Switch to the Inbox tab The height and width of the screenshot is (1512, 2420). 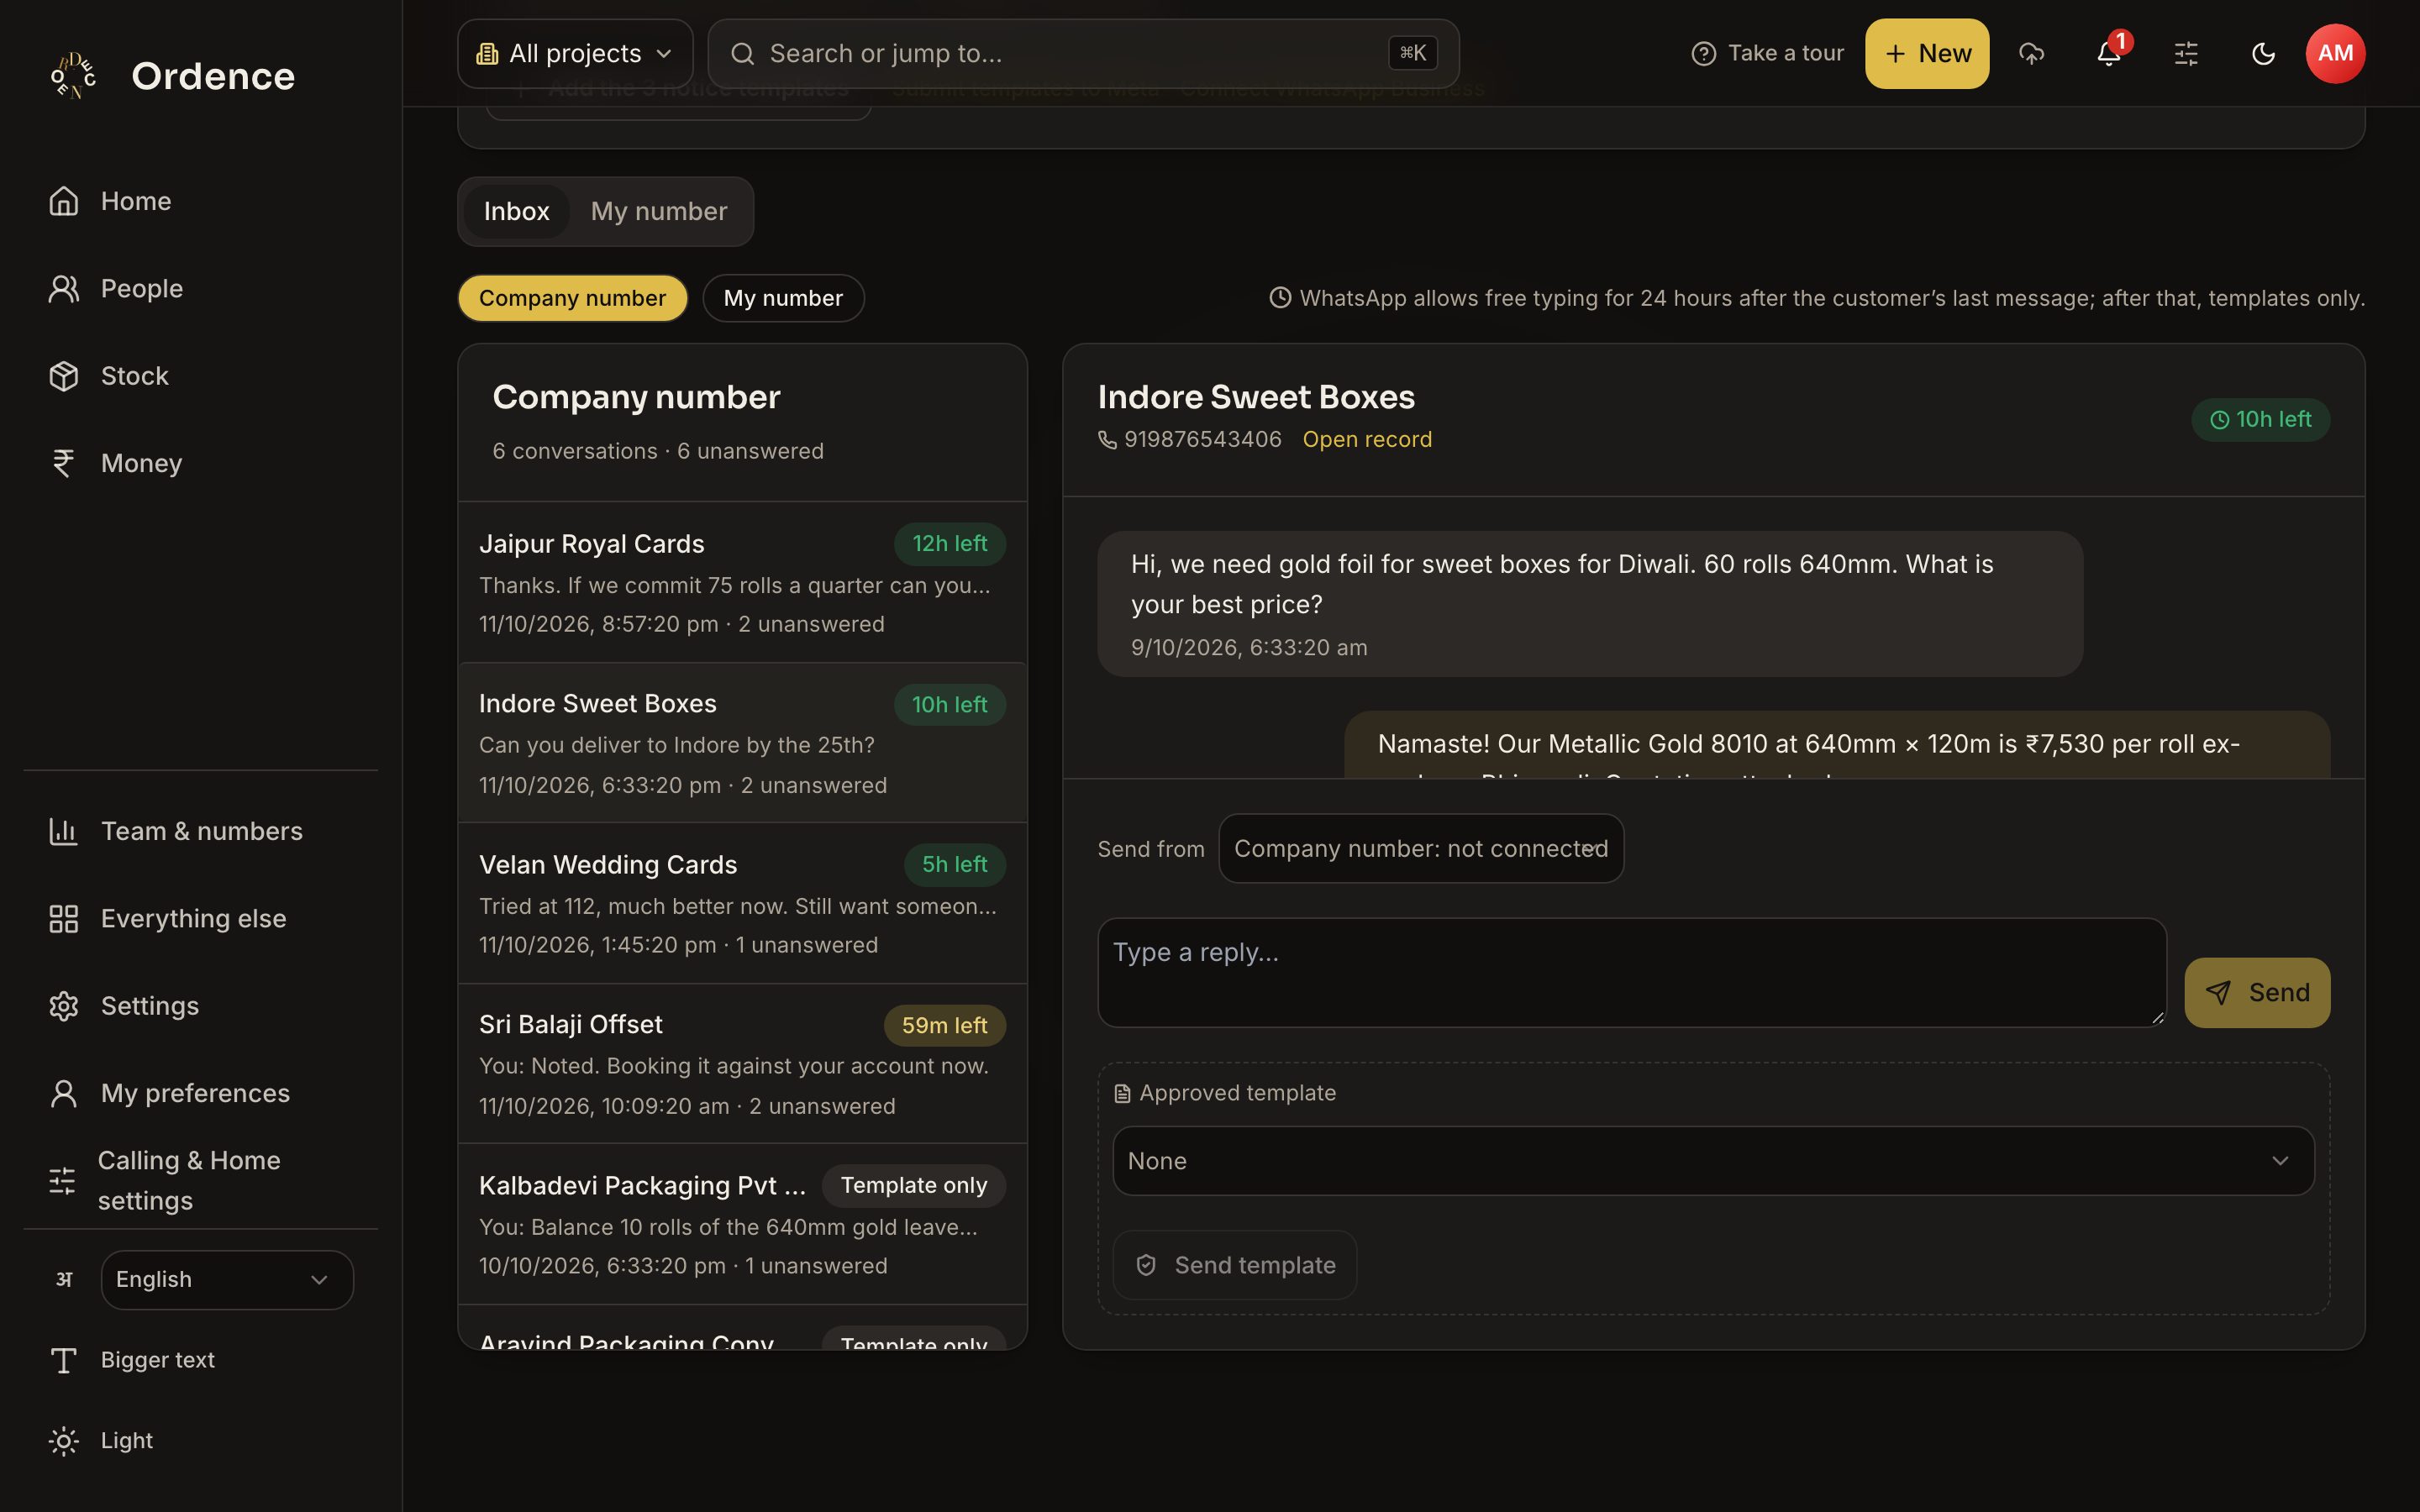point(516,211)
